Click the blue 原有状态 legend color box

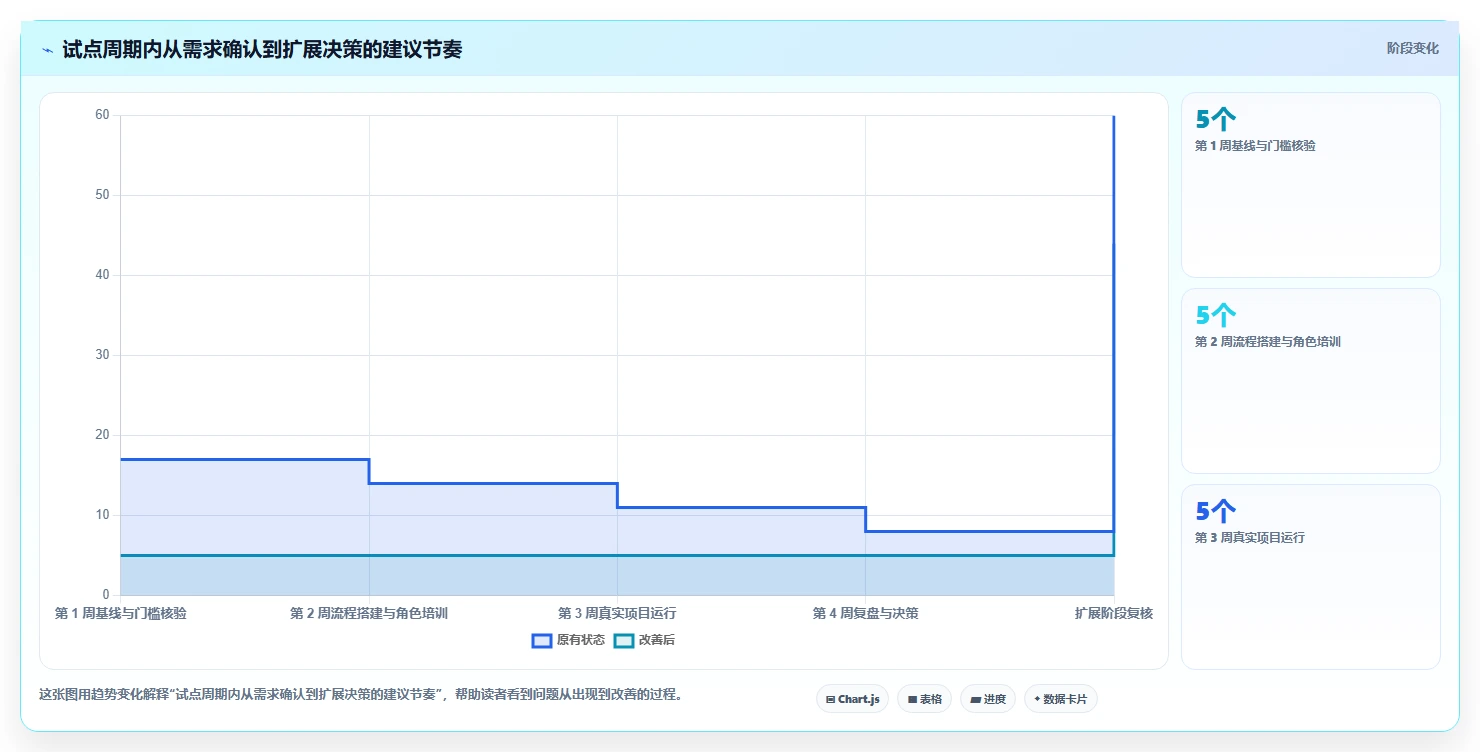[x=542, y=640]
